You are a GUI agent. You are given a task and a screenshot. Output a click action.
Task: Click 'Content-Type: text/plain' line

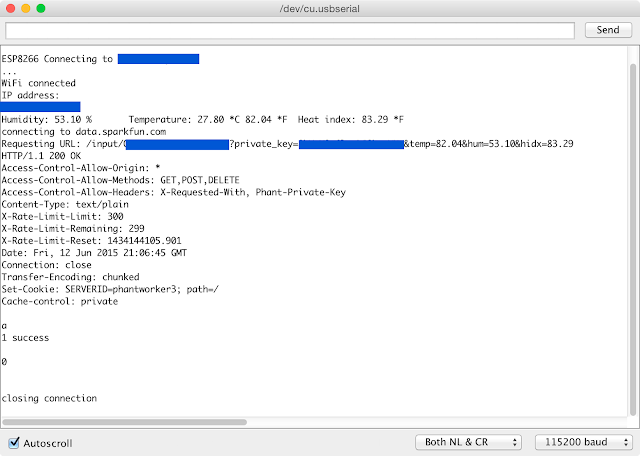click(65, 205)
